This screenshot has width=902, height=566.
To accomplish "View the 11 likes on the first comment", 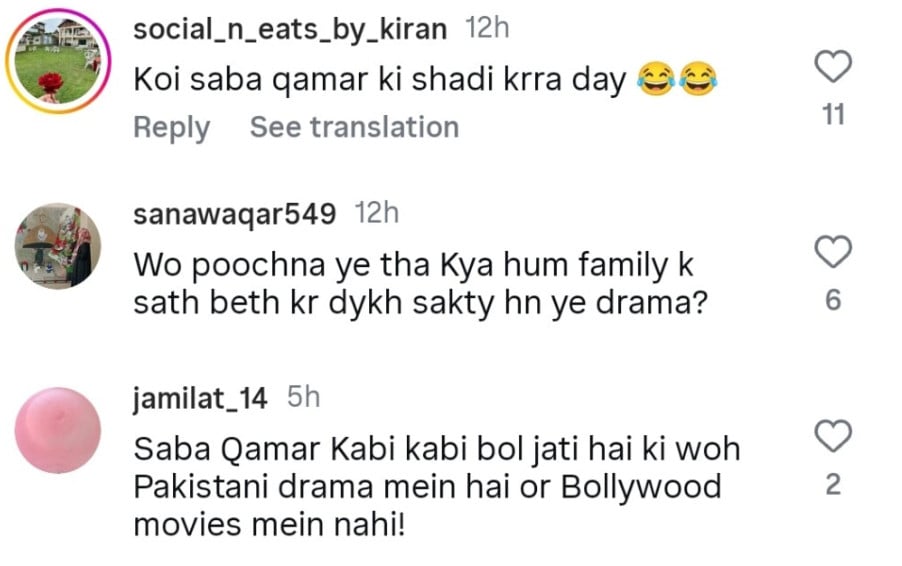I will coord(834,115).
